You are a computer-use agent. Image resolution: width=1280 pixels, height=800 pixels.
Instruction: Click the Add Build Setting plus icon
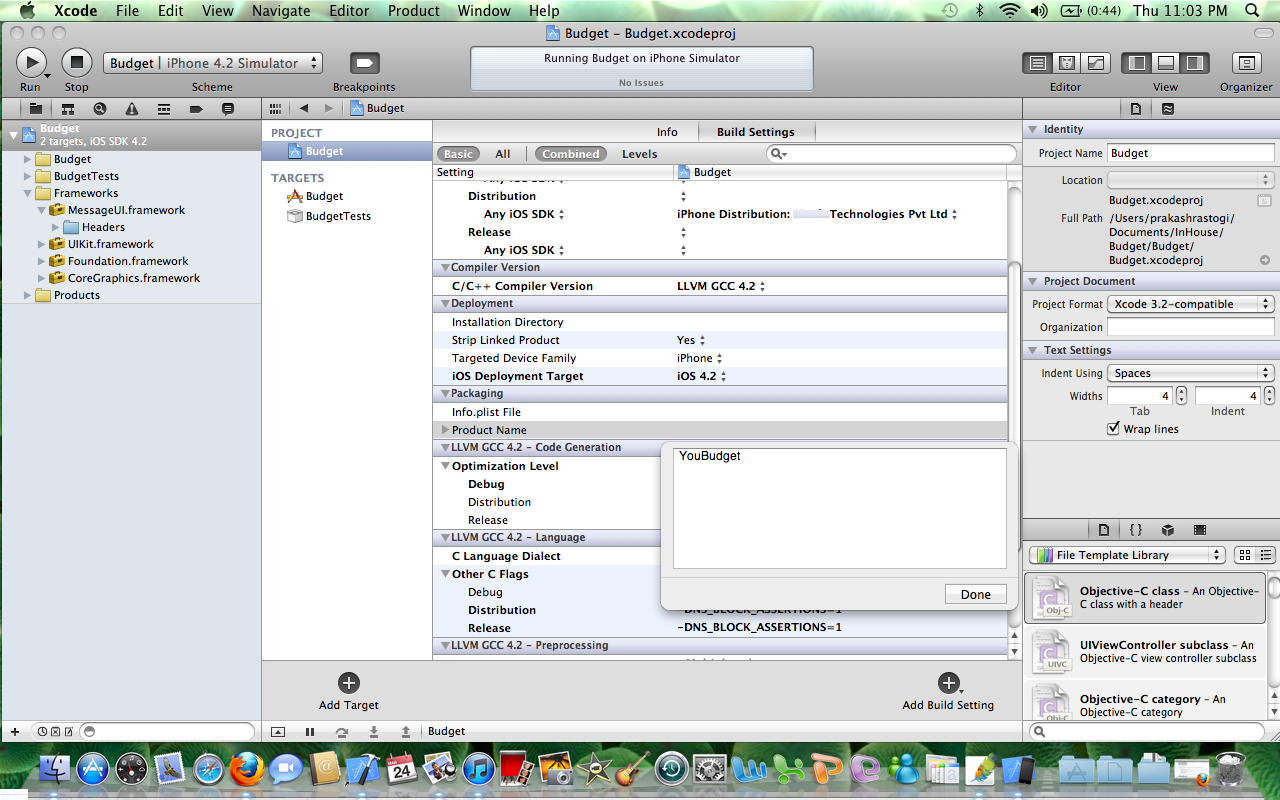(948, 683)
